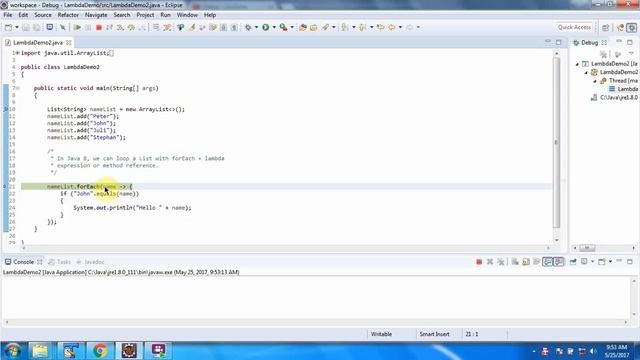Select the C:\Java\jre1.8.0 process entry
The height and width of the screenshot is (360, 640).
pyautogui.click(x=615, y=98)
